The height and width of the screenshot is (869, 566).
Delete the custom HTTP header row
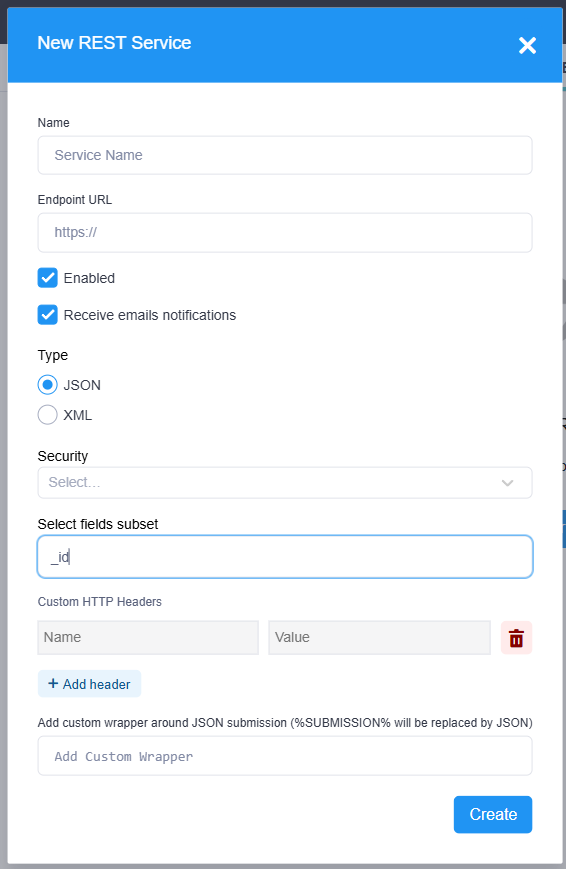pyautogui.click(x=516, y=638)
